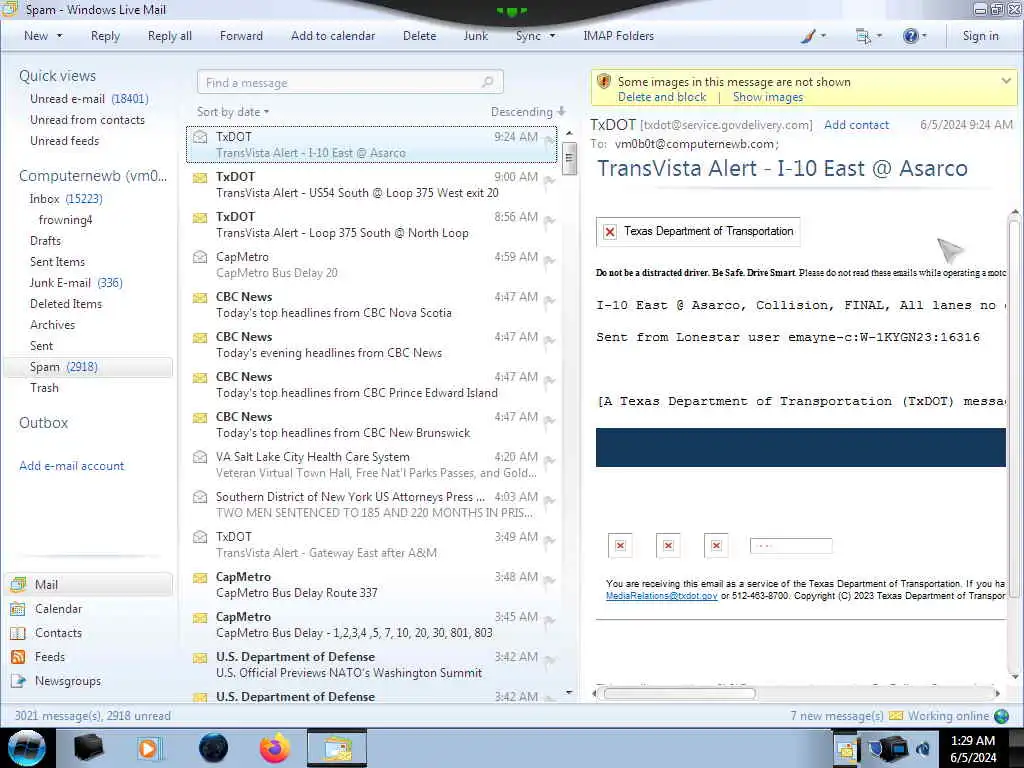The width and height of the screenshot is (1024, 768).
Task: Click the security shield icon in info bar
Action: click(x=604, y=82)
